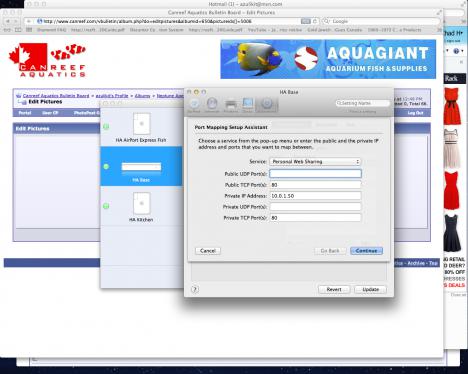Screen dimensions: 468x374
Task: Open the AquaGiant banner advertisement
Action: click(x=328, y=59)
